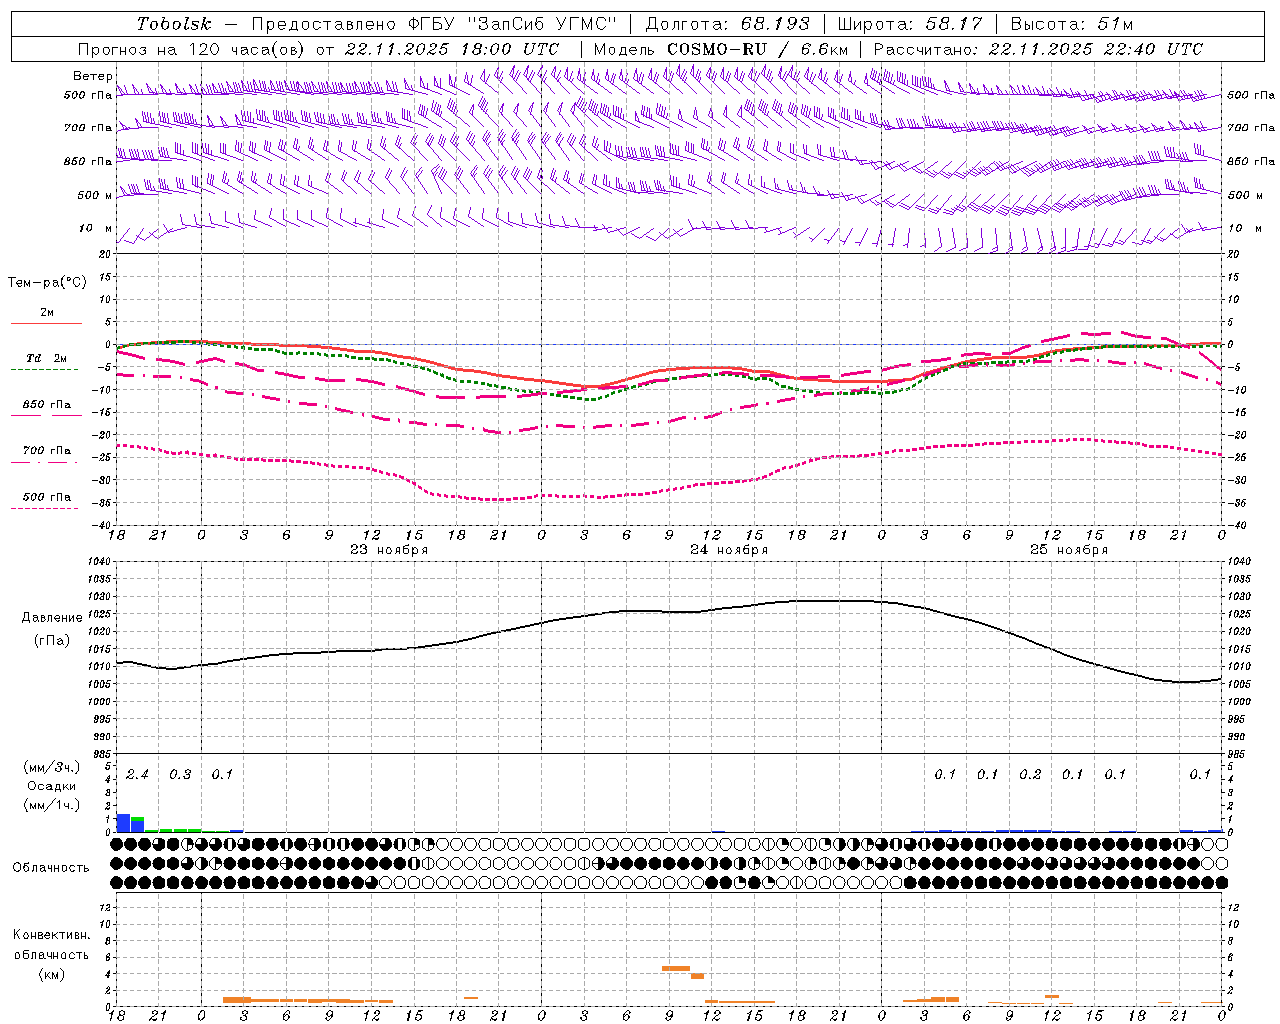
Task: Click the dotted line sample under '500 гПа' legend
Action: 44,508
